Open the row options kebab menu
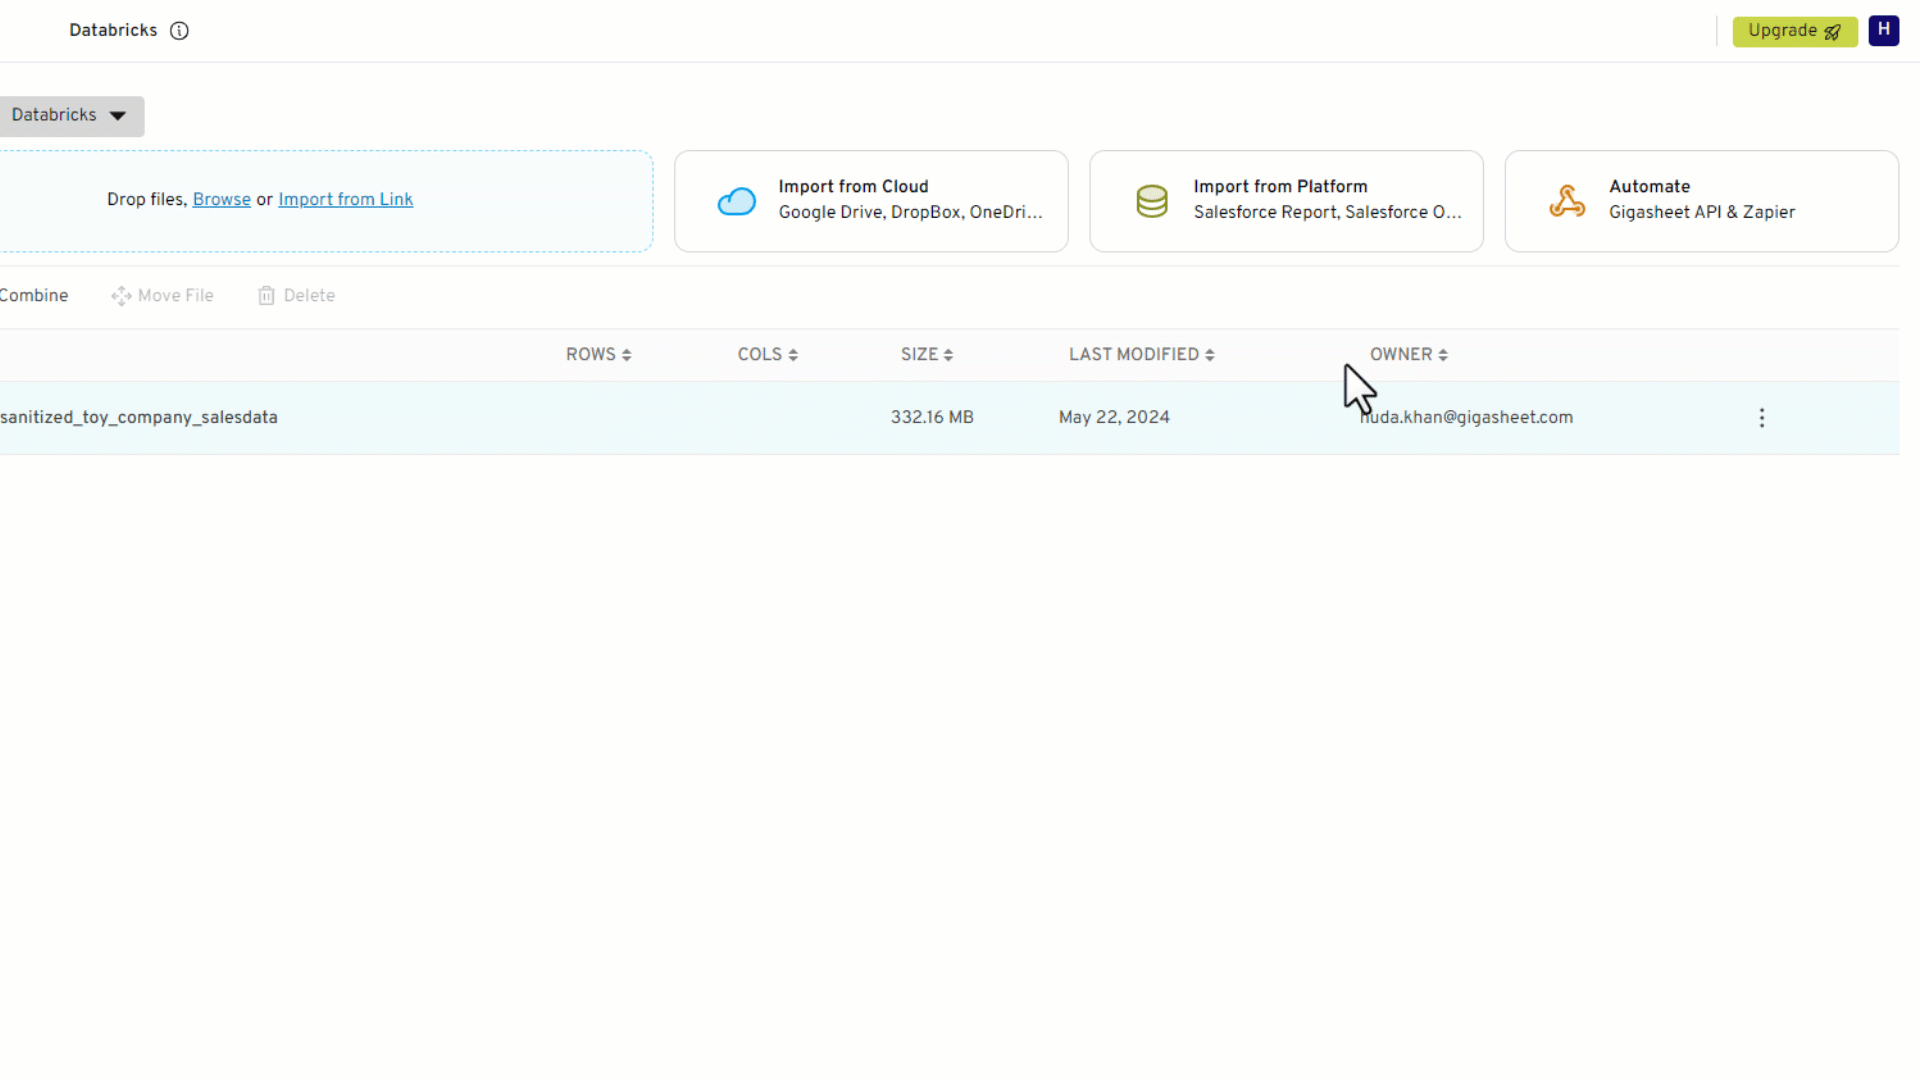1920x1080 pixels. [1761, 417]
